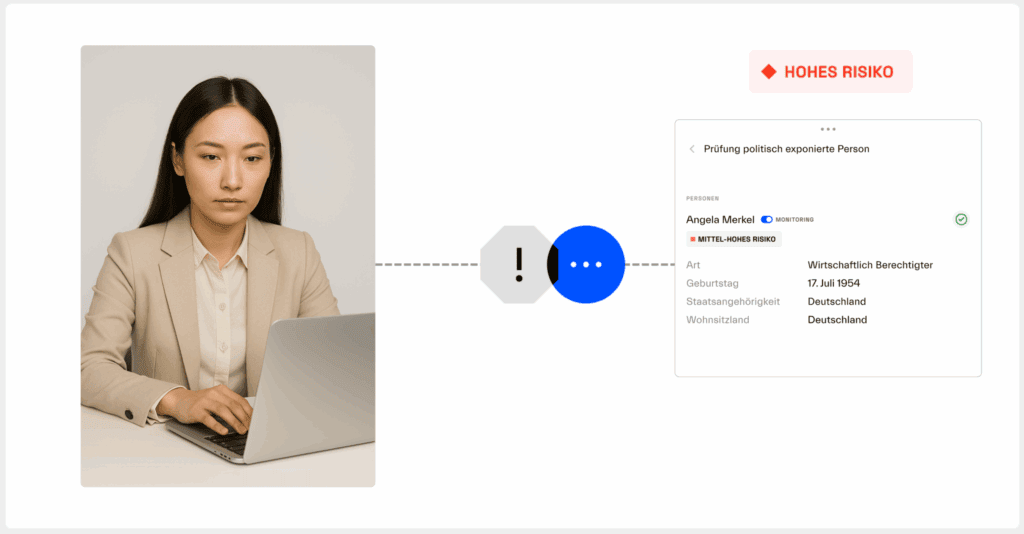Click the MONITORING label text

pos(795,219)
